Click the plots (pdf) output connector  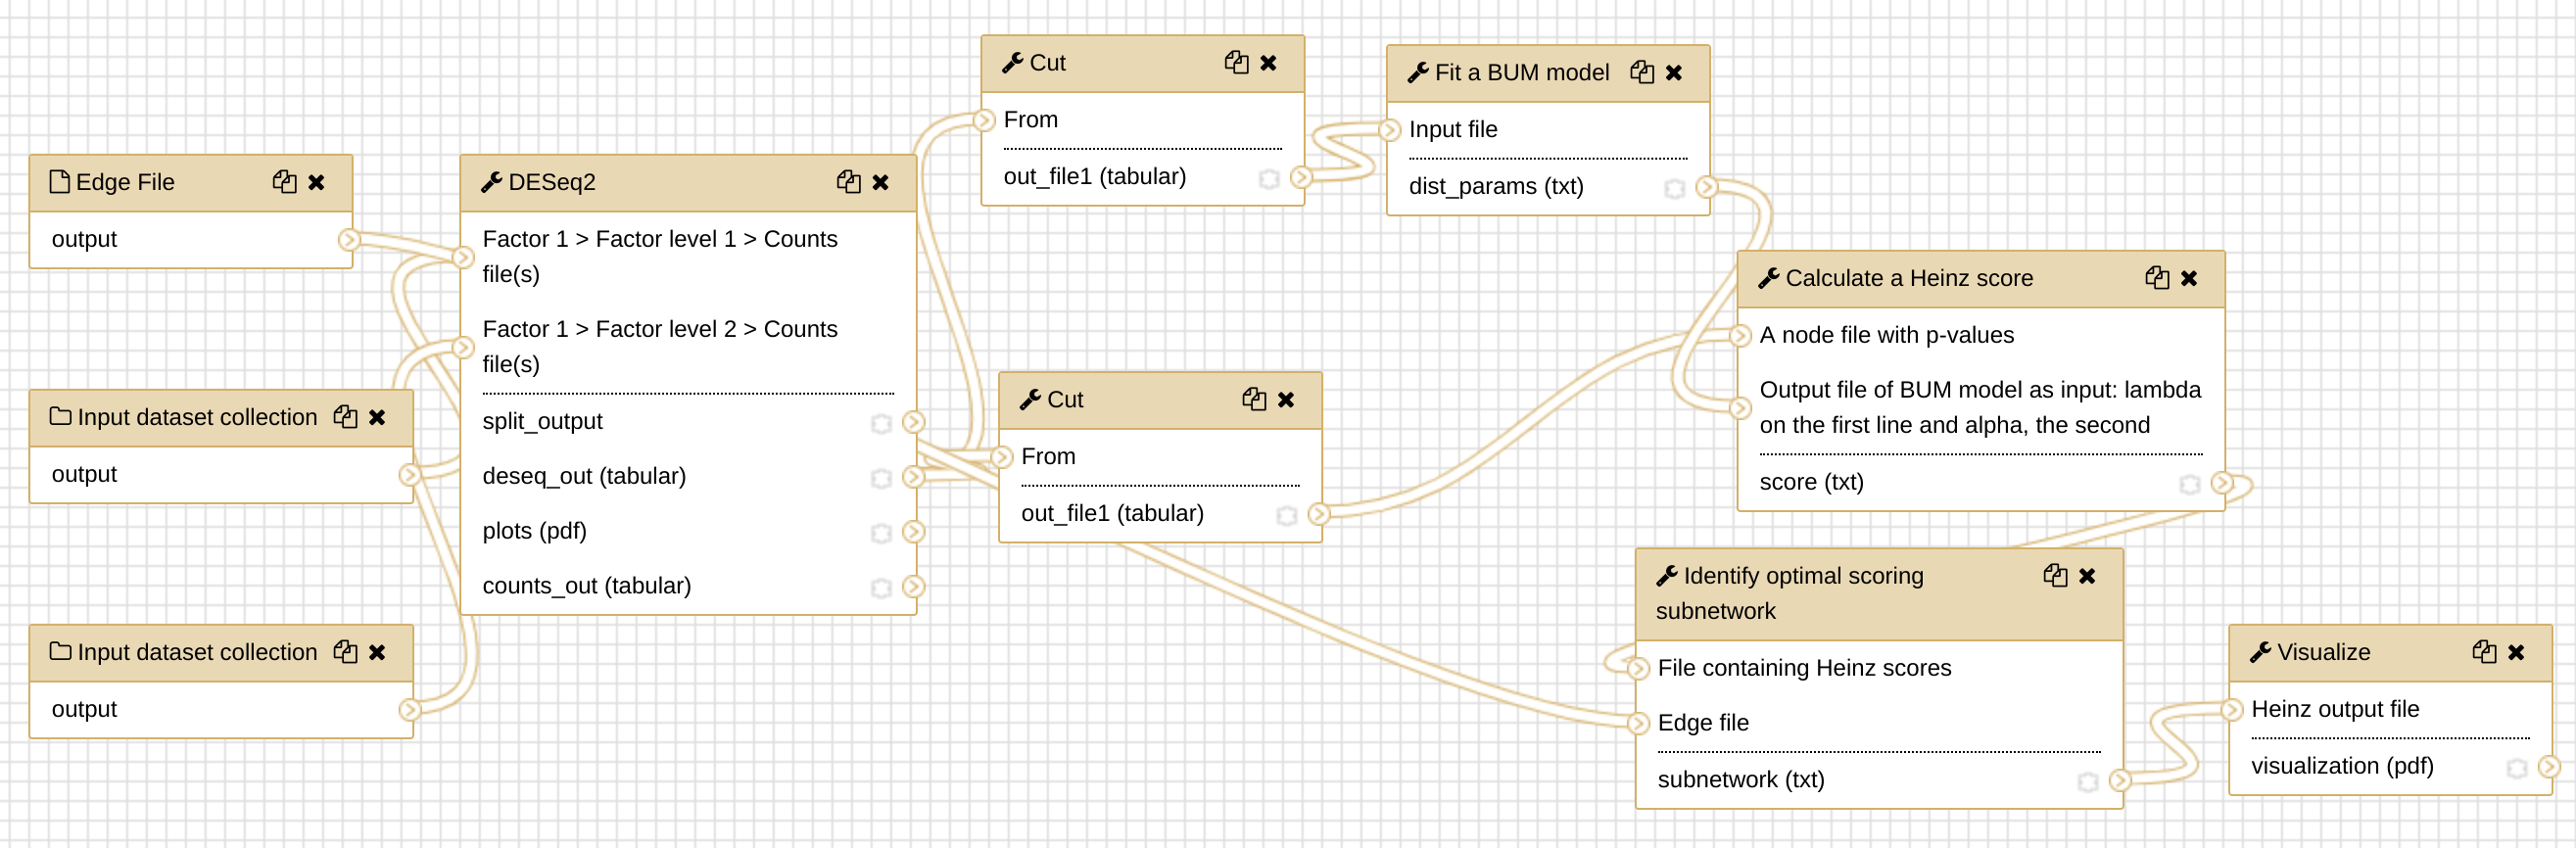point(913,531)
